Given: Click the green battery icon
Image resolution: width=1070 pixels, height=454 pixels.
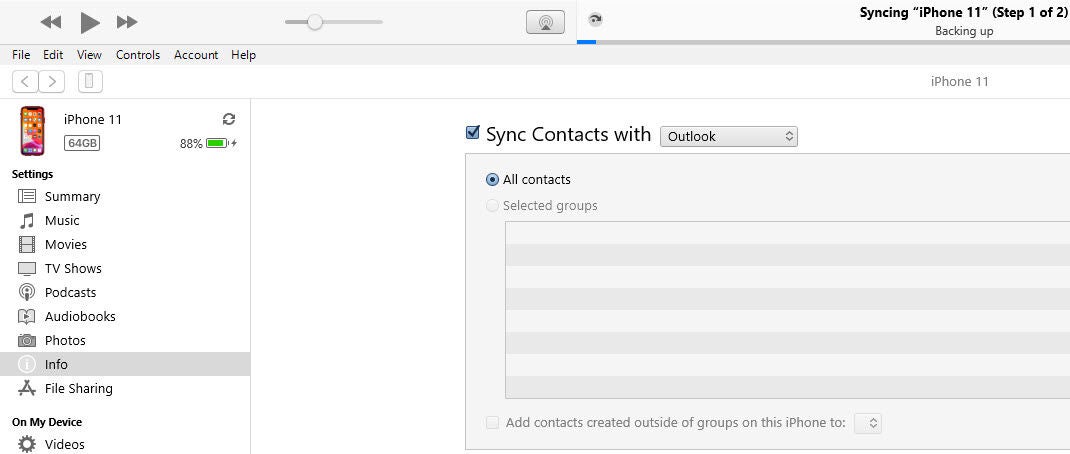Looking at the screenshot, I should pyautogui.click(x=217, y=143).
